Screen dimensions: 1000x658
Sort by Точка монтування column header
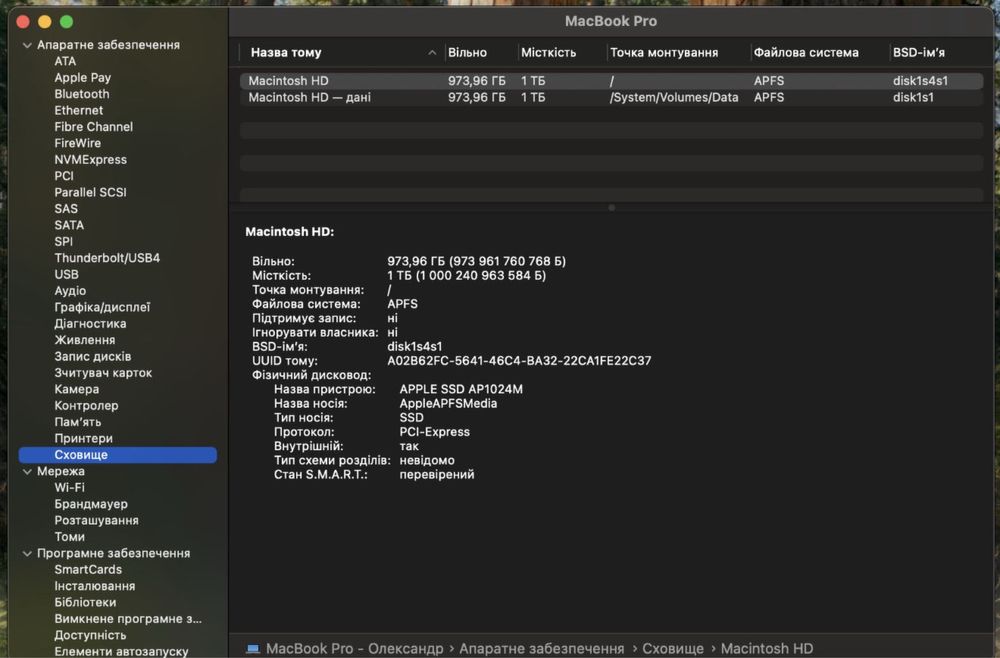point(664,53)
